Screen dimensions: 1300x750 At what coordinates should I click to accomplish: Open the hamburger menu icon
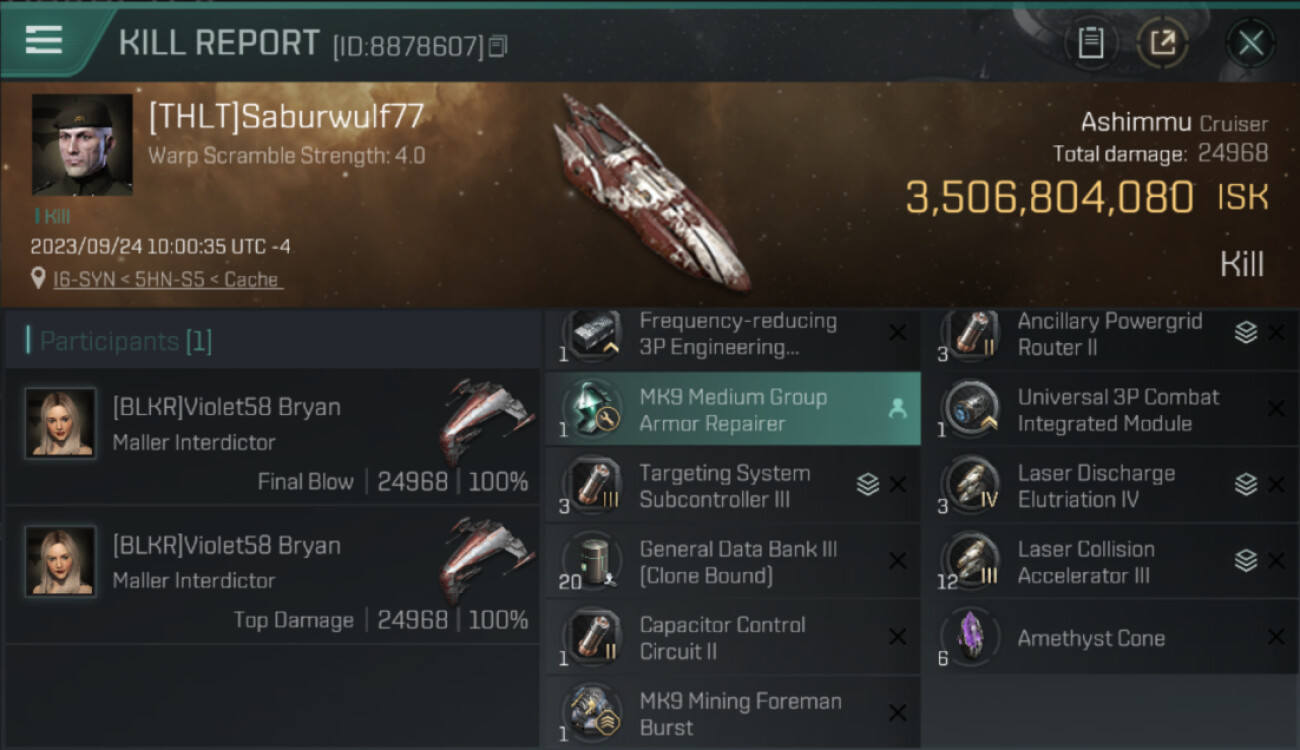tap(43, 40)
